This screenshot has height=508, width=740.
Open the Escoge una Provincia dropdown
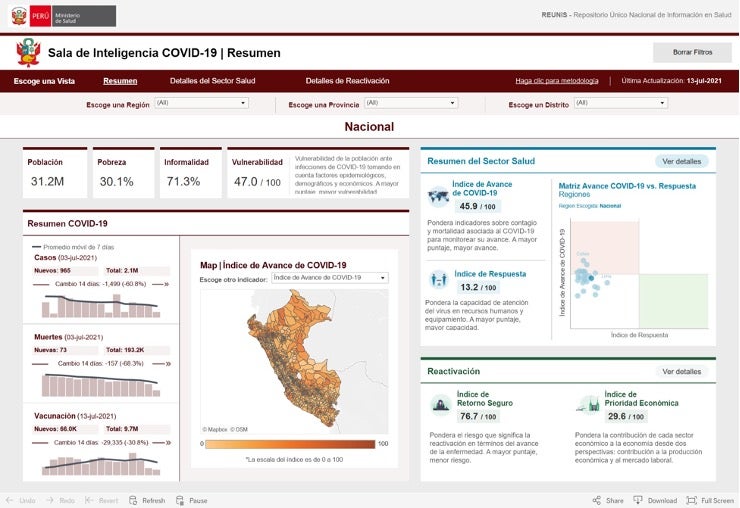(x=411, y=103)
